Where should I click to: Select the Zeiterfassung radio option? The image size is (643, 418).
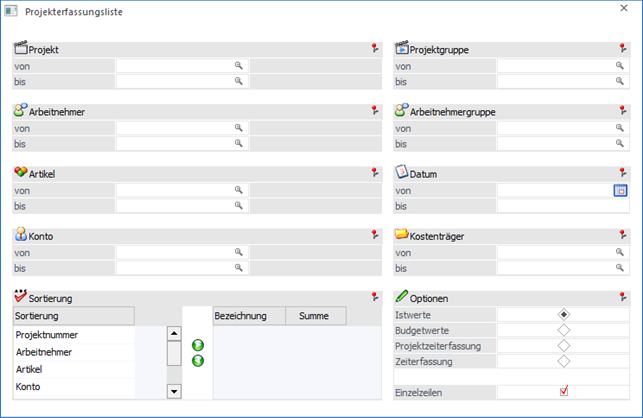(564, 361)
